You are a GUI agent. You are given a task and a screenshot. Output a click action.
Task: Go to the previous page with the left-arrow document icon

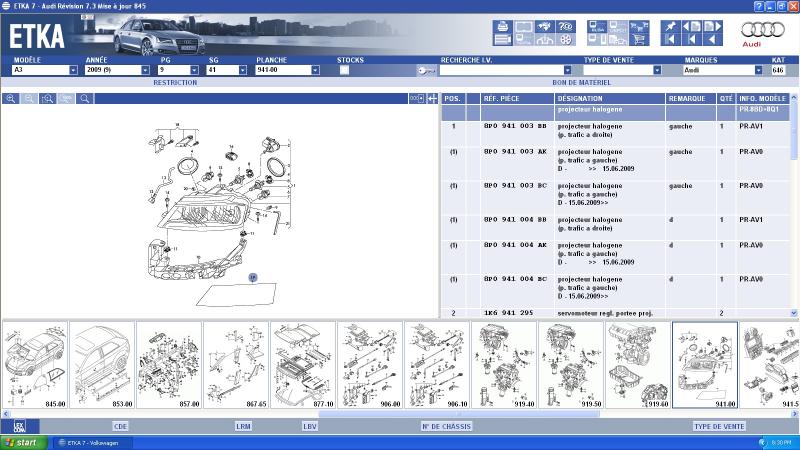pos(691,27)
